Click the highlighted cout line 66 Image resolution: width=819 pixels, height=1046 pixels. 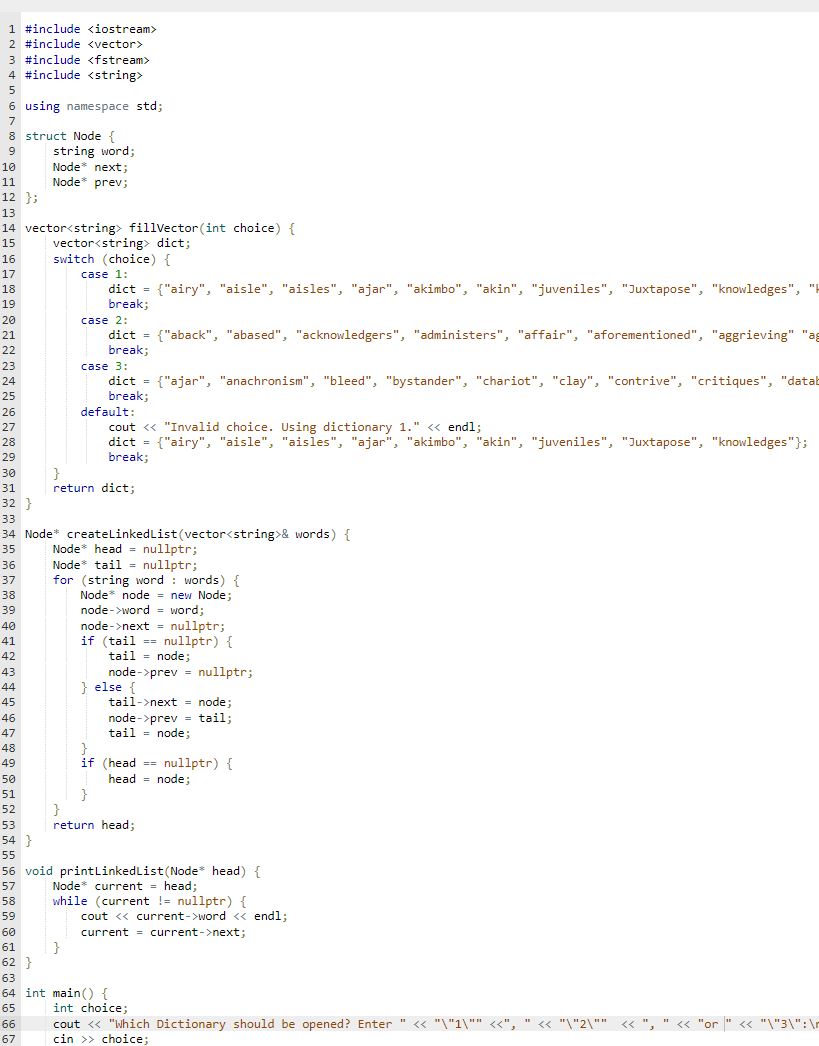200,1022
